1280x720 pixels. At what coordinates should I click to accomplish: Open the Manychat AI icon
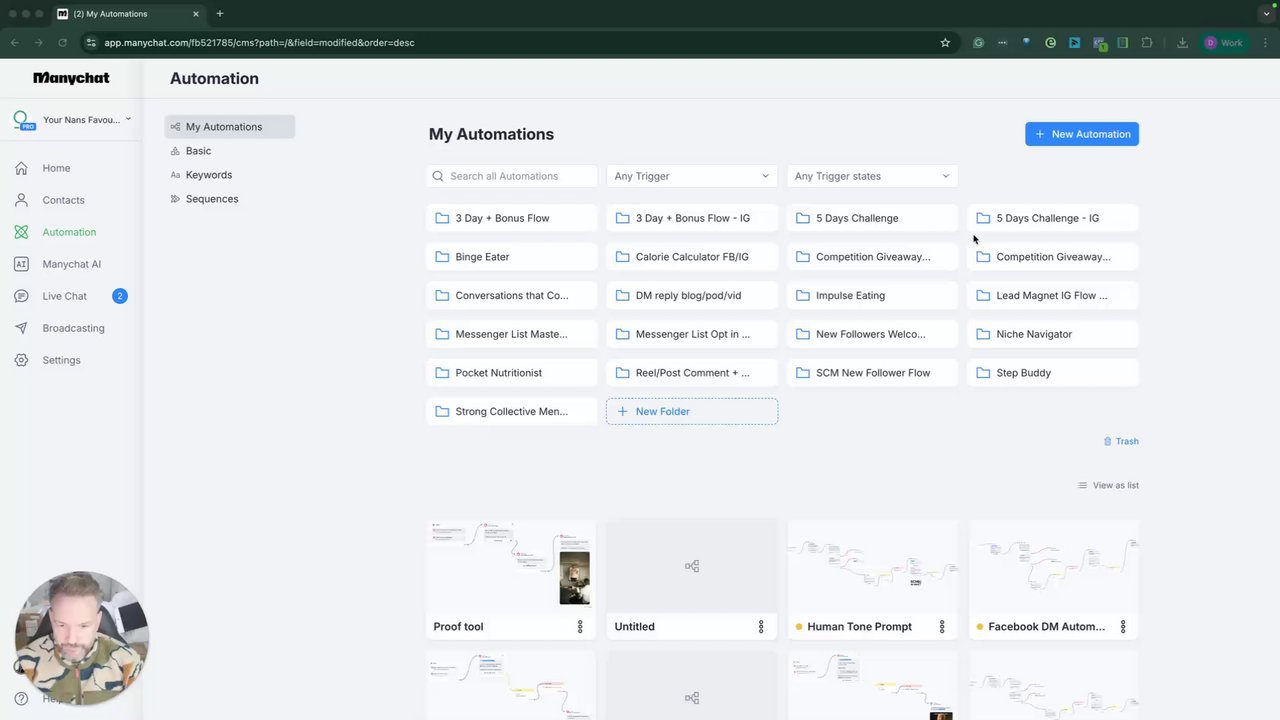21,264
